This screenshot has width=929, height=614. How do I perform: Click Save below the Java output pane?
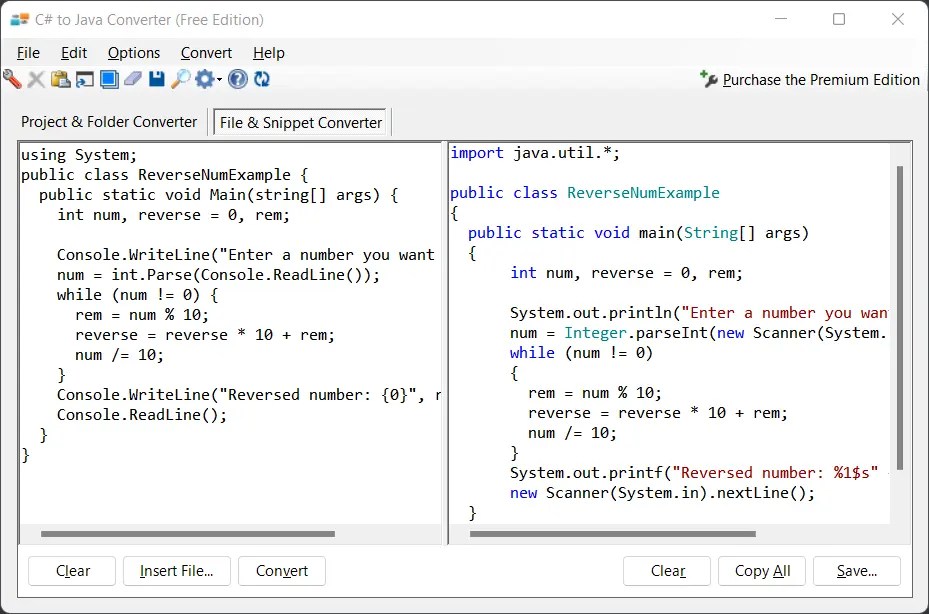coord(856,571)
